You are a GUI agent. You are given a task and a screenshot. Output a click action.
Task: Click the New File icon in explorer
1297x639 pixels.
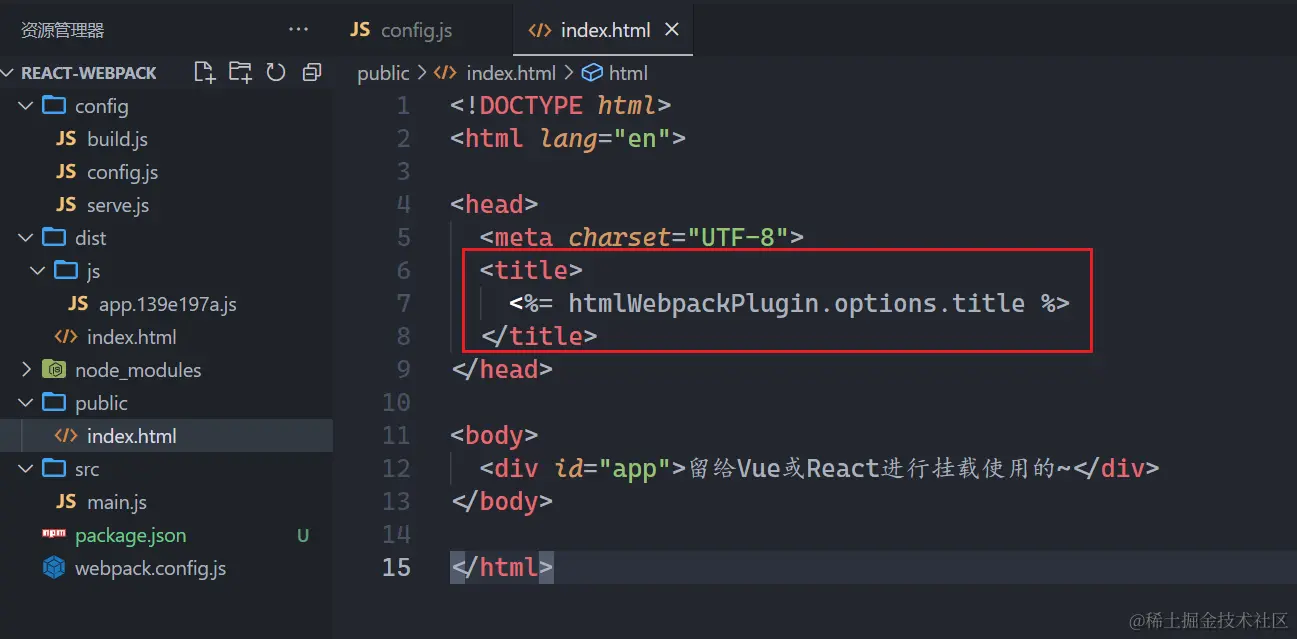click(204, 72)
